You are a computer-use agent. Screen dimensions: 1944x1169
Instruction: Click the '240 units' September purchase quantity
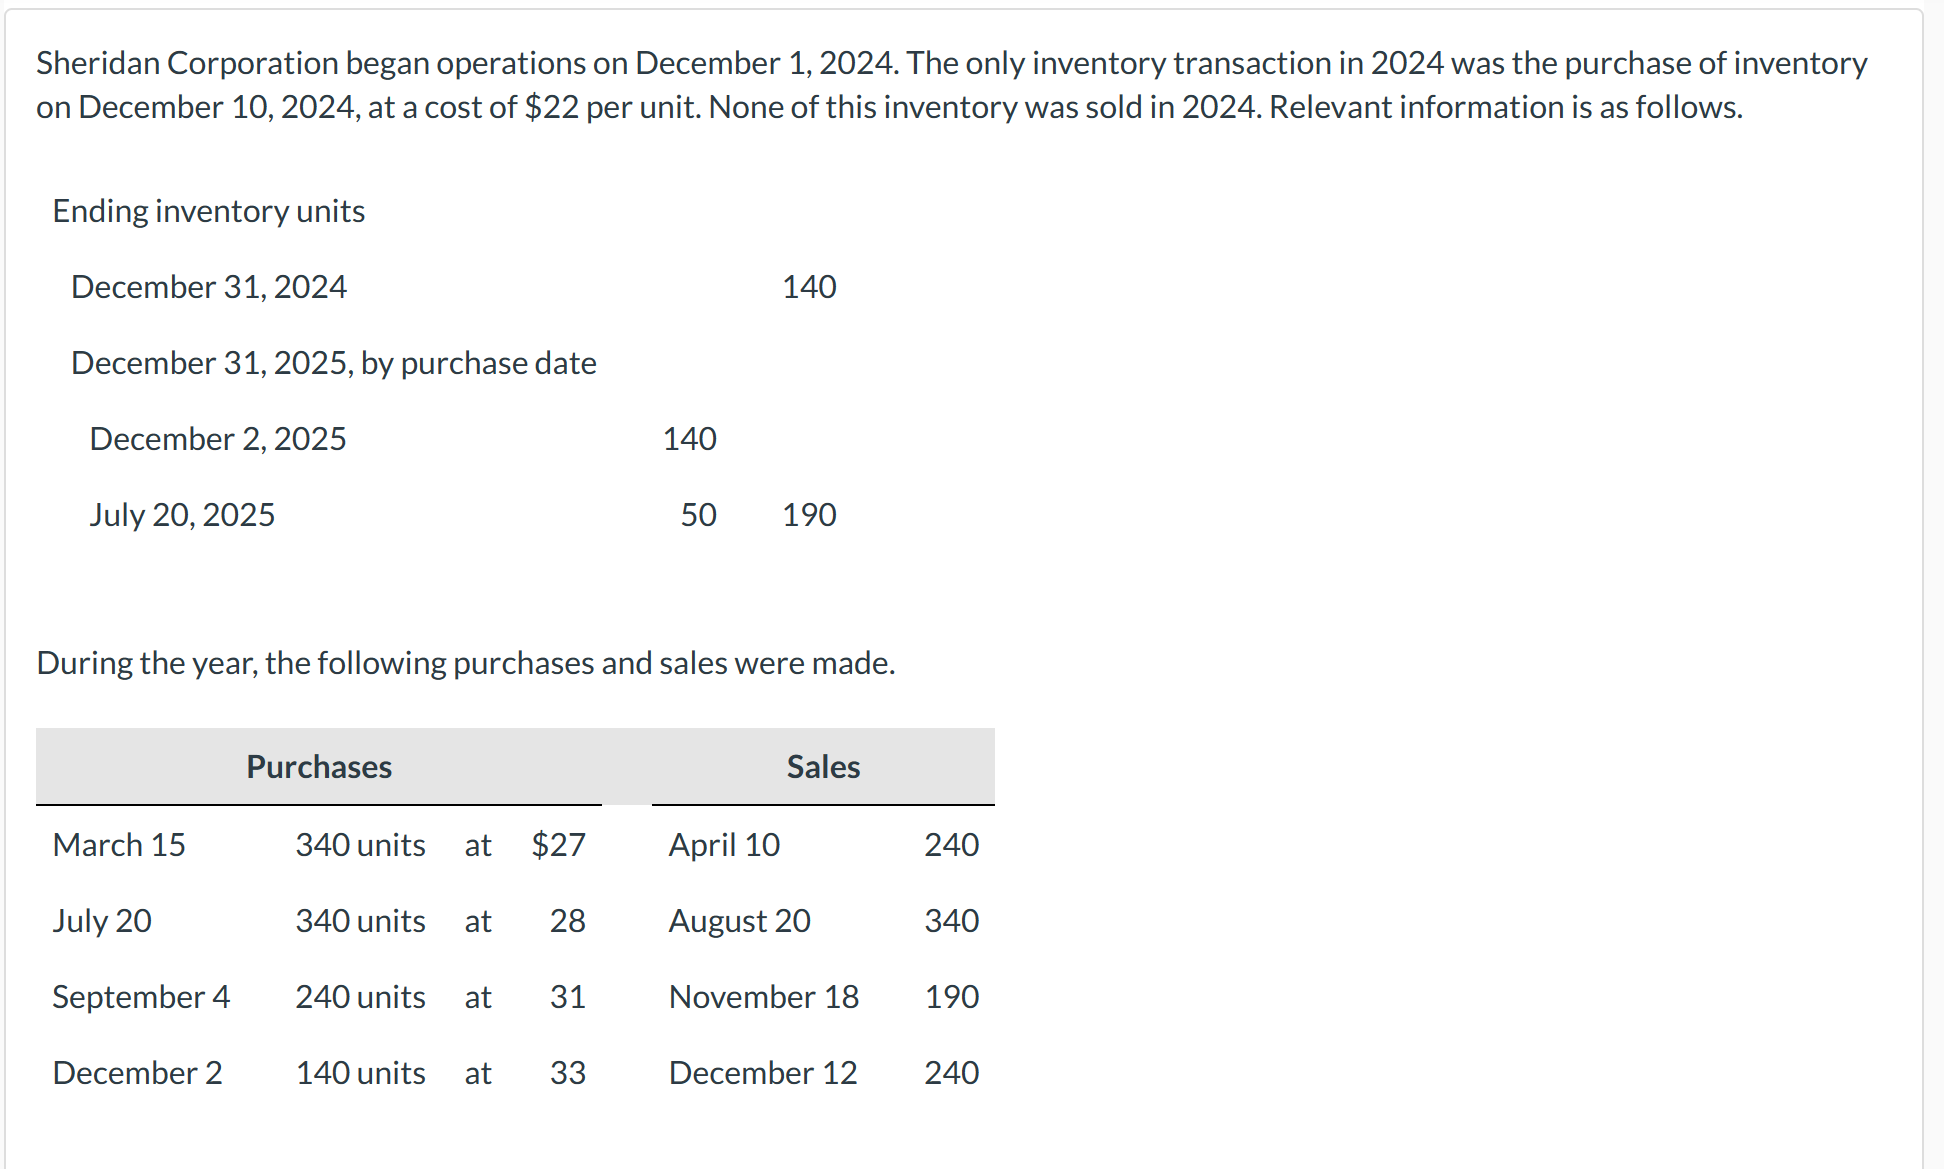(x=360, y=997)
